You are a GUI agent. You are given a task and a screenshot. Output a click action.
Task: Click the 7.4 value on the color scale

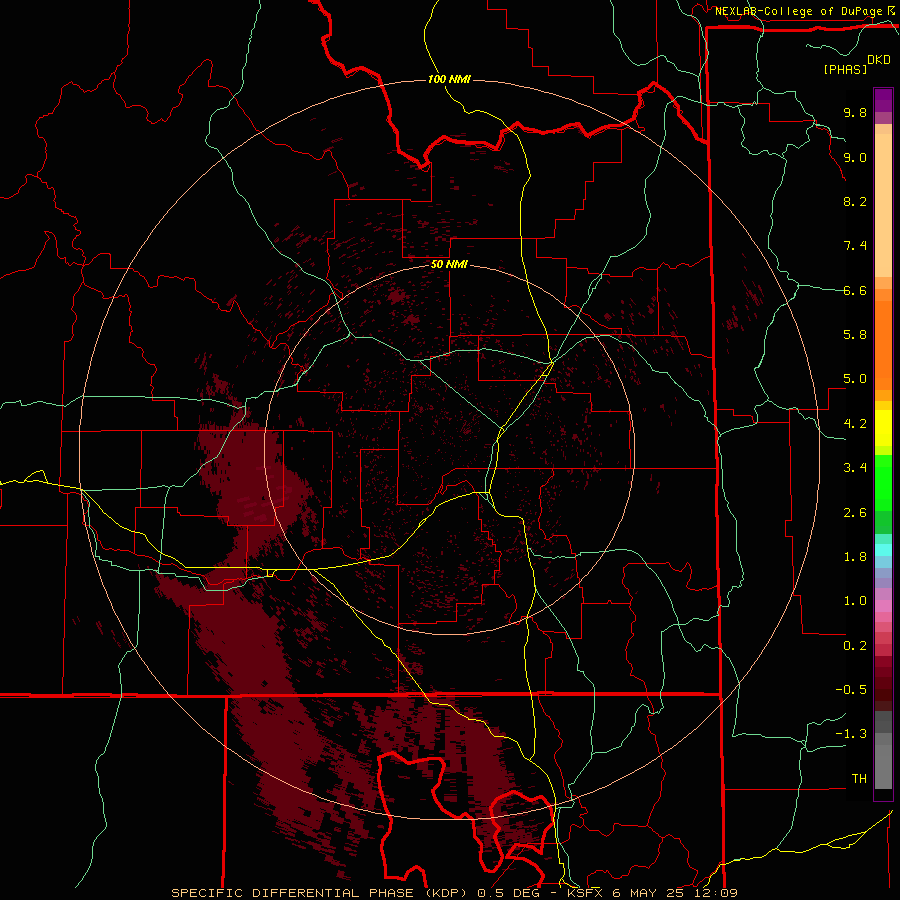click(855, 246)
